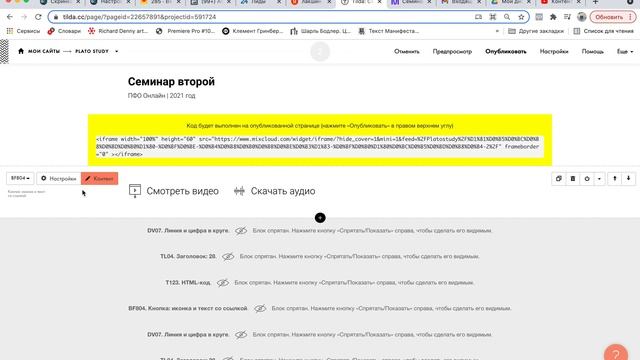This screenshot has width=640, height=360.
Task: Click inside the iframe HTML code block
Action: [320, 147]
